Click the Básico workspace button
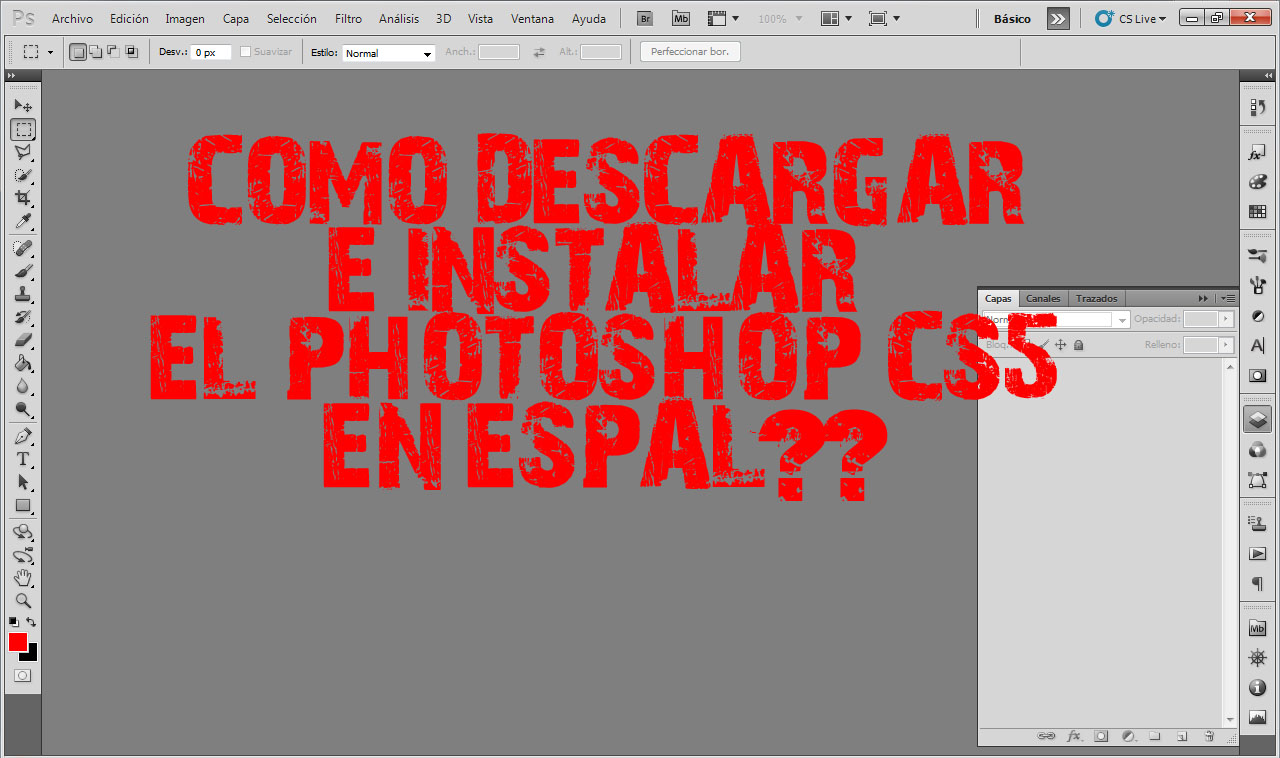Viewport: 1280px width, 758px height. 1013,19
